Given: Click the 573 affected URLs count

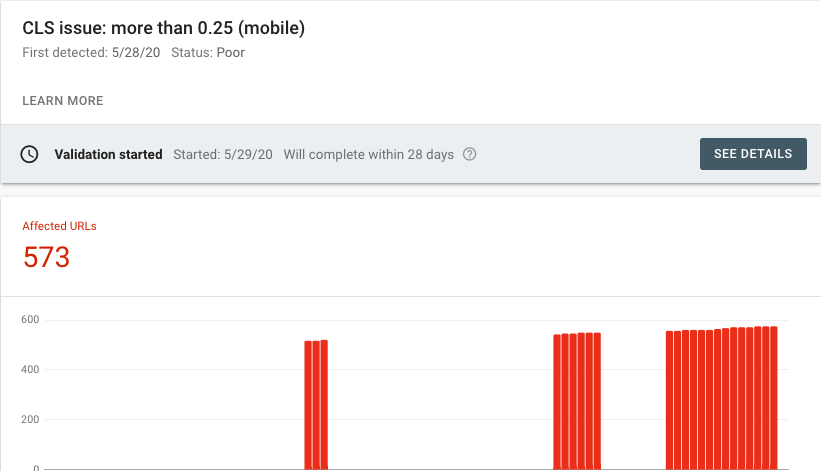Looking at the screenshot, I should 46,257.
